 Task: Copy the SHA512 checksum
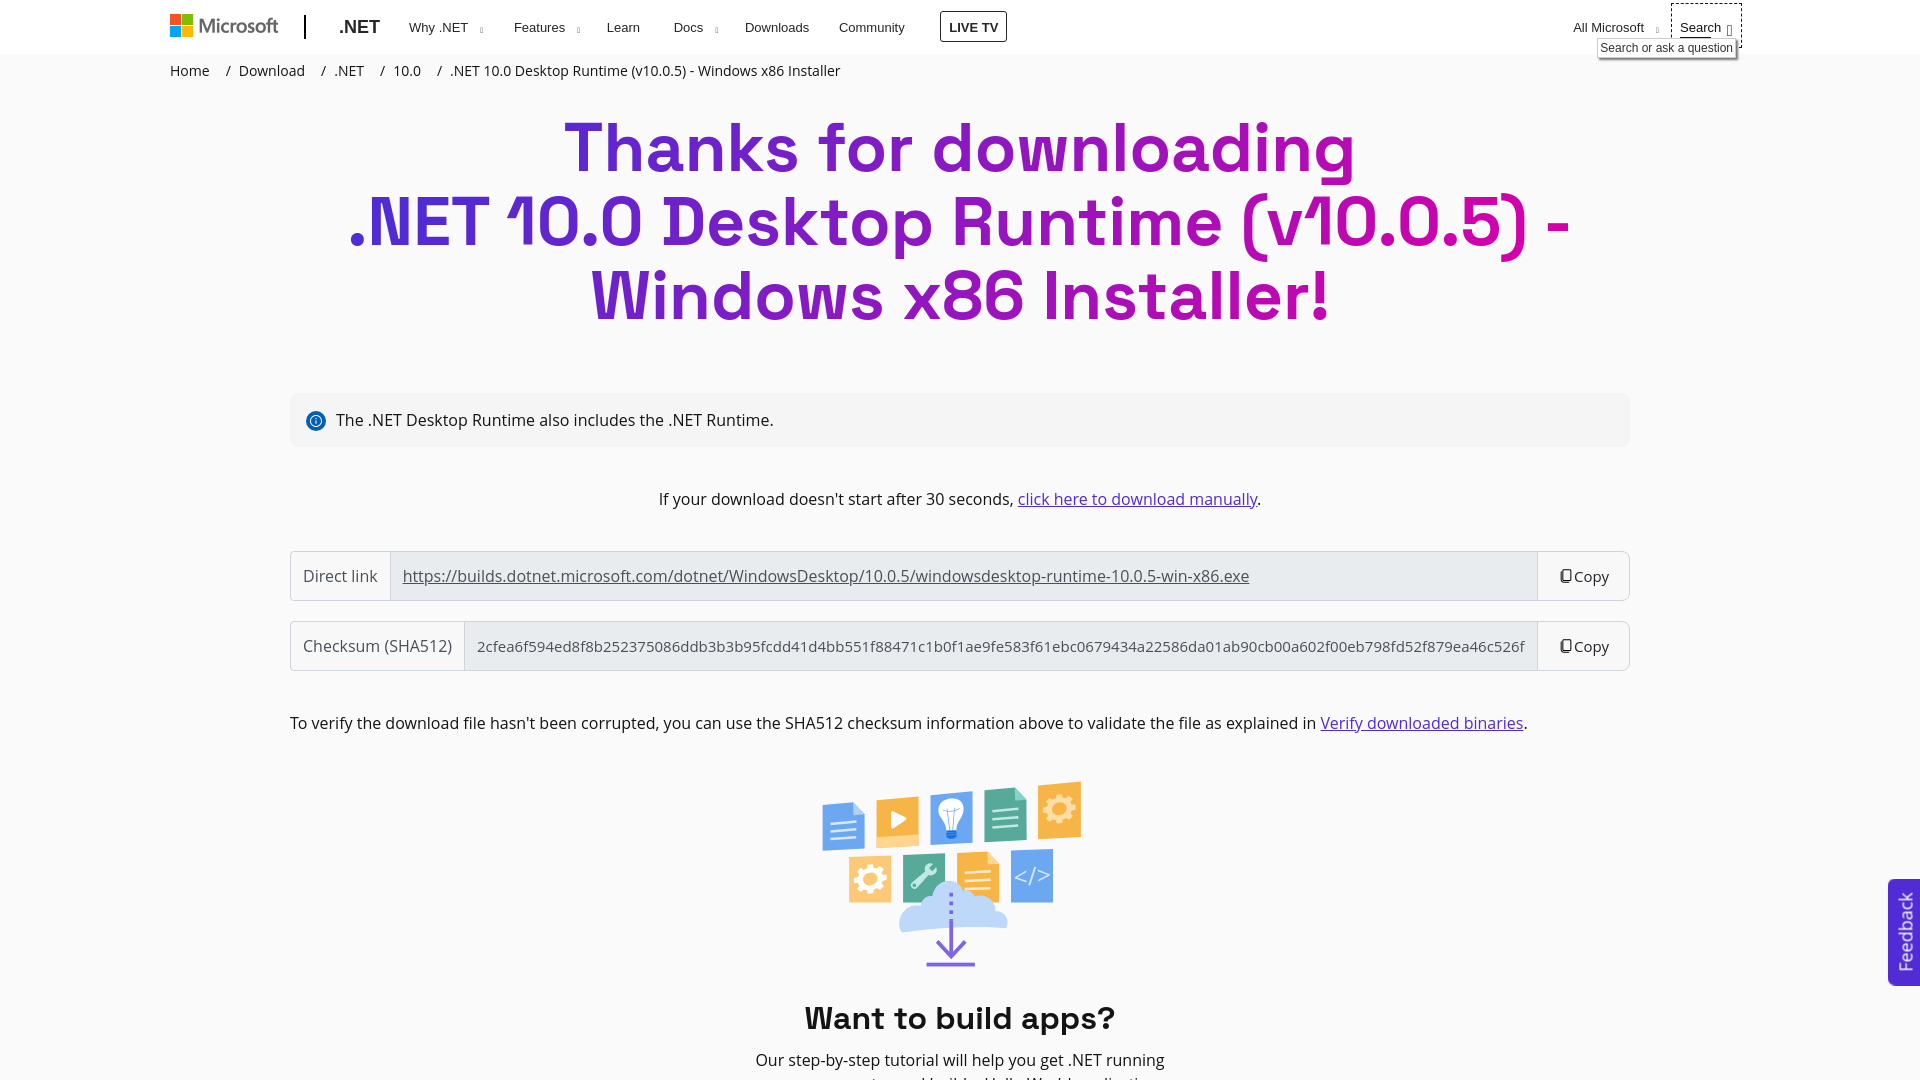pos(1583,646)
